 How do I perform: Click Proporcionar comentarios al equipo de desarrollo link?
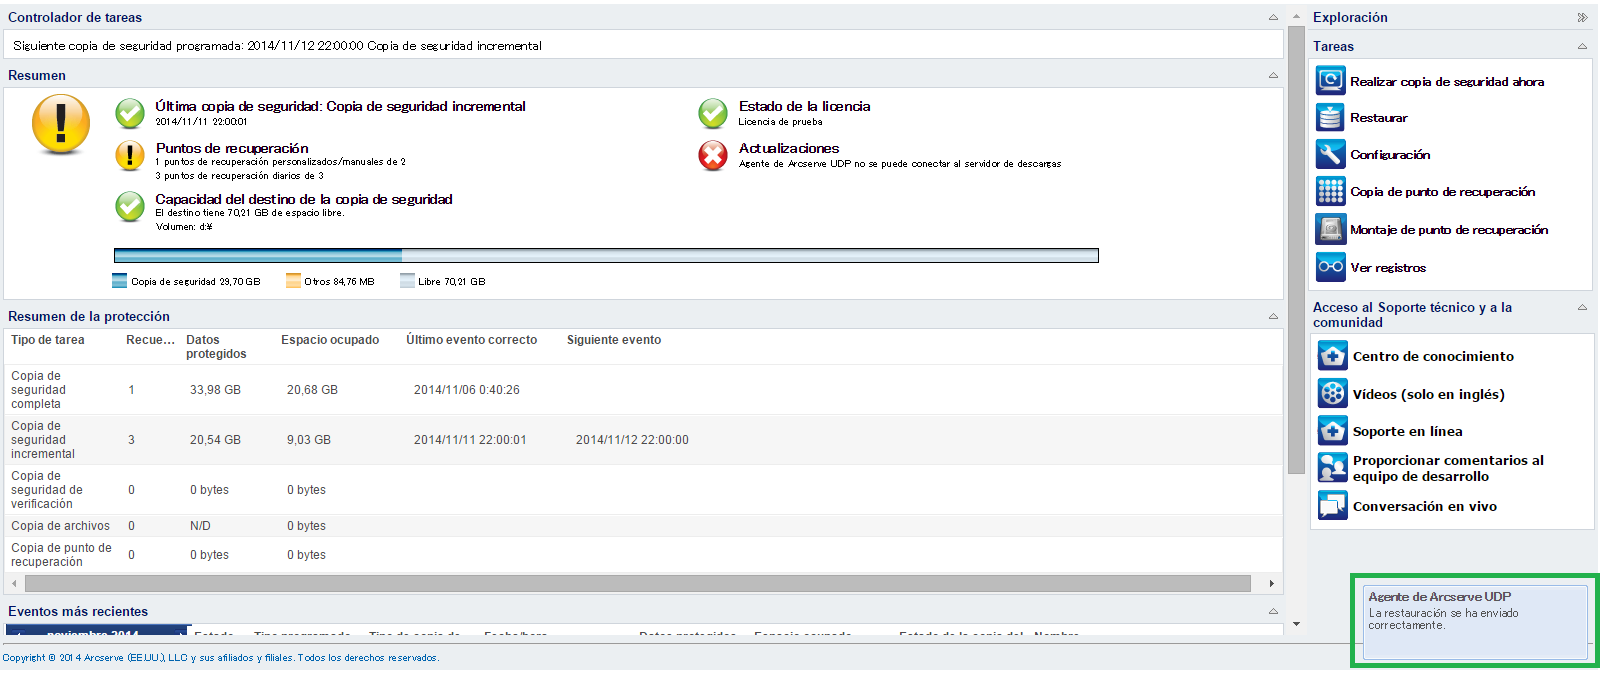[1448, 468]
